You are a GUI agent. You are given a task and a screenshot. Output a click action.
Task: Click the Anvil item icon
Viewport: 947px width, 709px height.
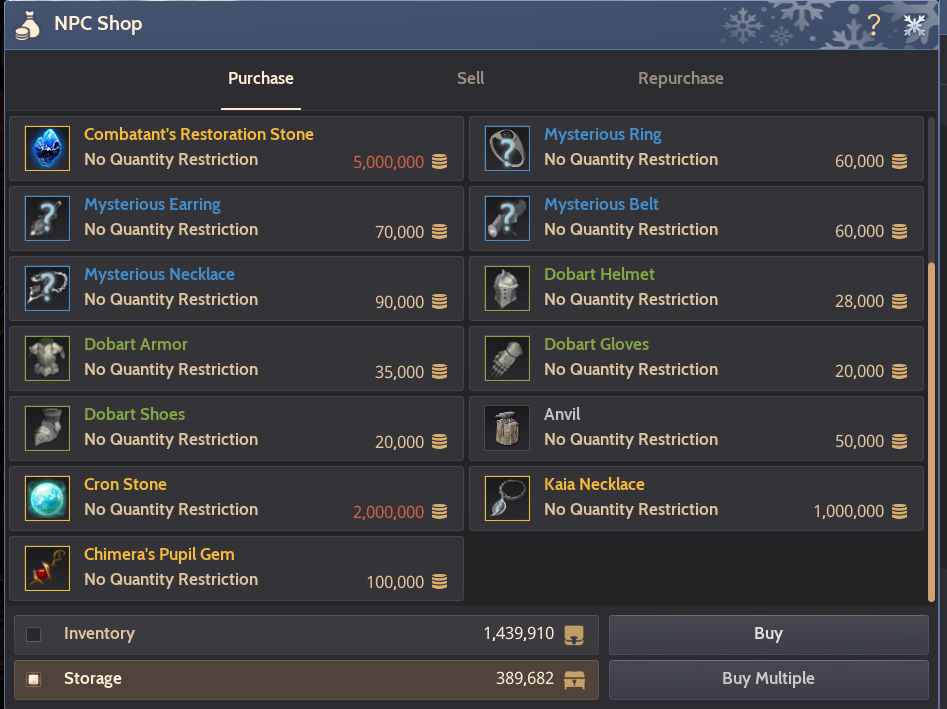[507, 428]
